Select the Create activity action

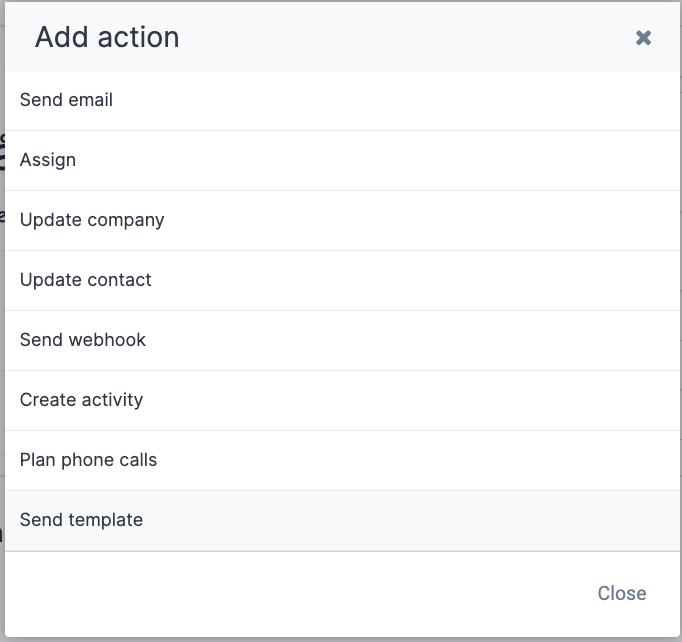[342, 401]
